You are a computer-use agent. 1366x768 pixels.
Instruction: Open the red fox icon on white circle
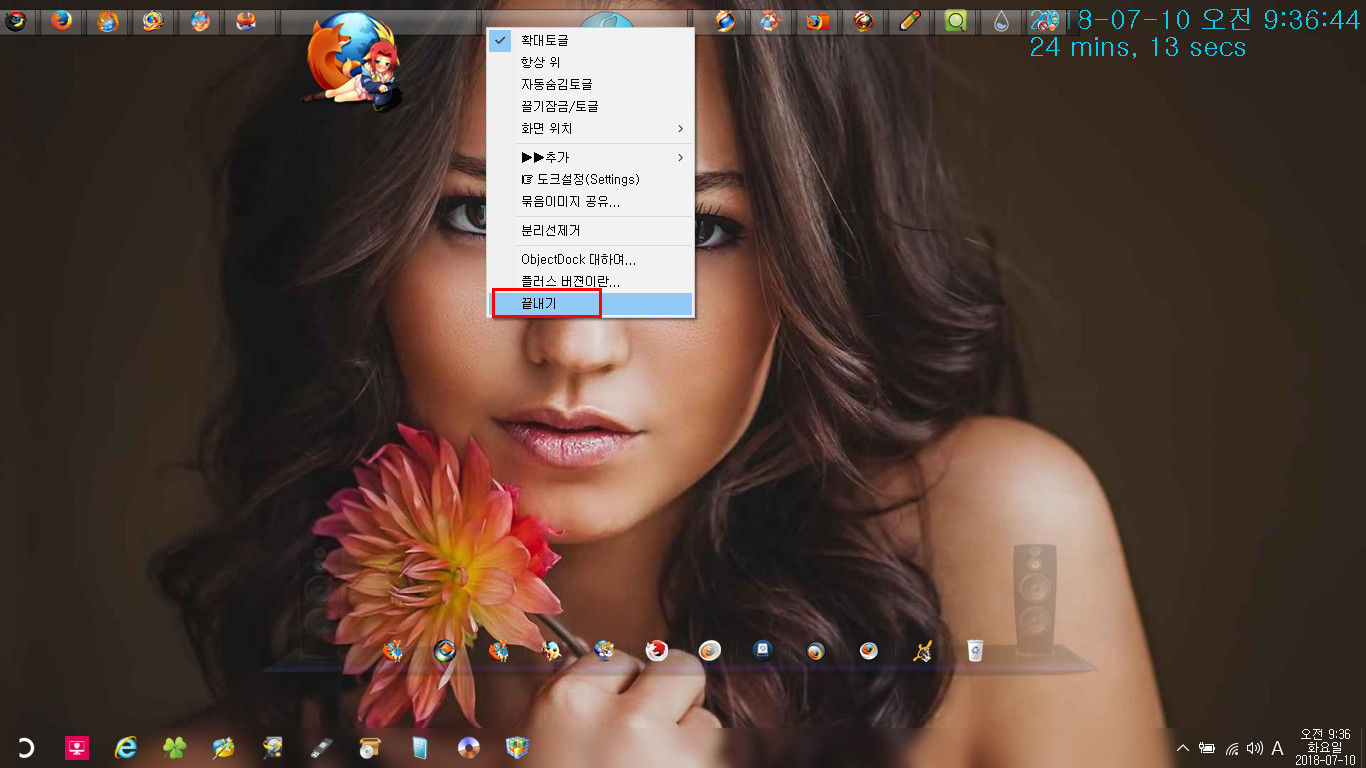(656, 651)
